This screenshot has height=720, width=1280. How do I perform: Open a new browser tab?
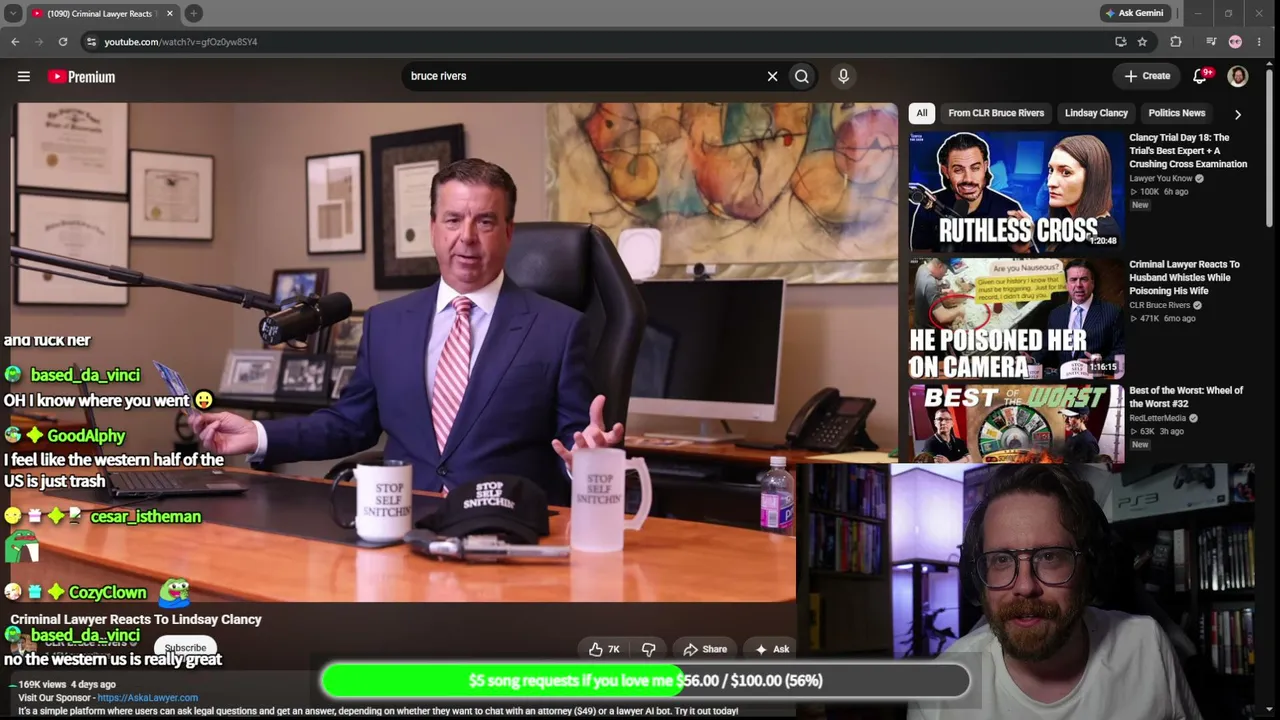click(193, 13)
